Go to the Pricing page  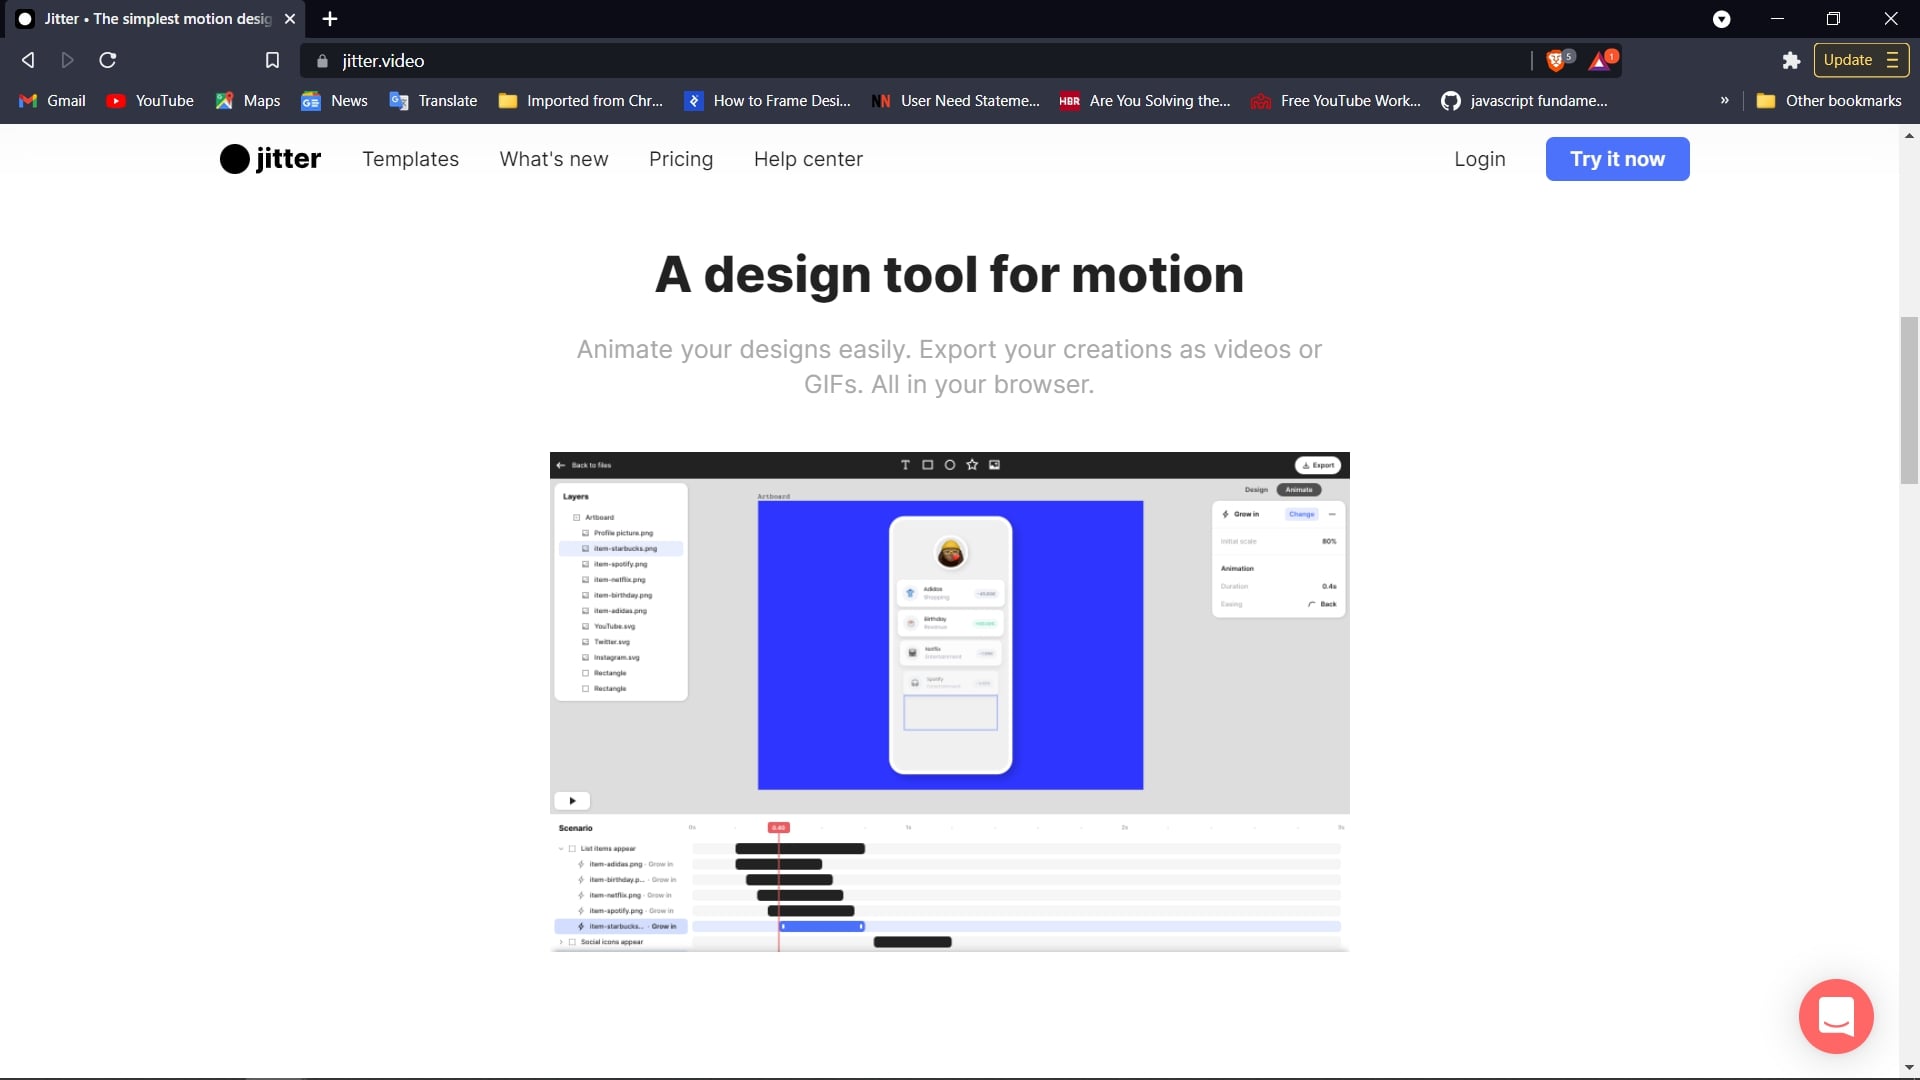click(681, 159)
